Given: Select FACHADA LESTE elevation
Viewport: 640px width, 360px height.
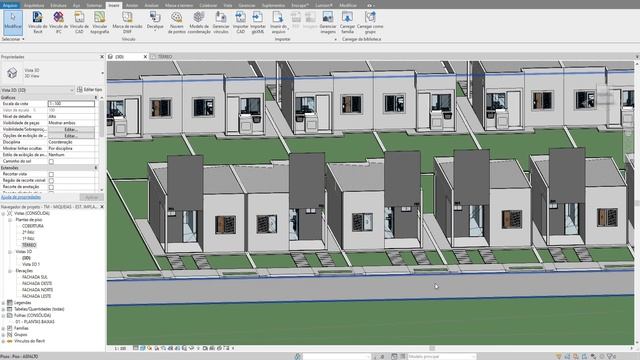Looking at the screenshot, I should [36, 296].
